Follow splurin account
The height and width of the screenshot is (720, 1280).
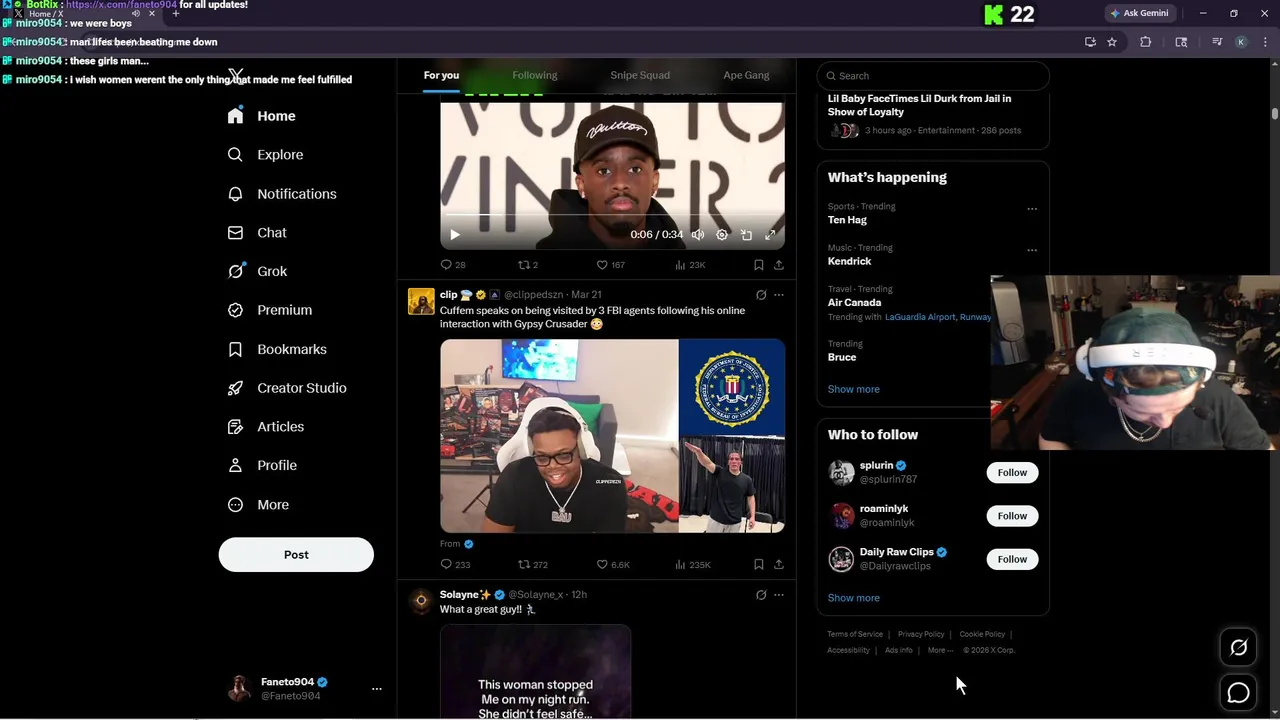[x=1012, y=473]
